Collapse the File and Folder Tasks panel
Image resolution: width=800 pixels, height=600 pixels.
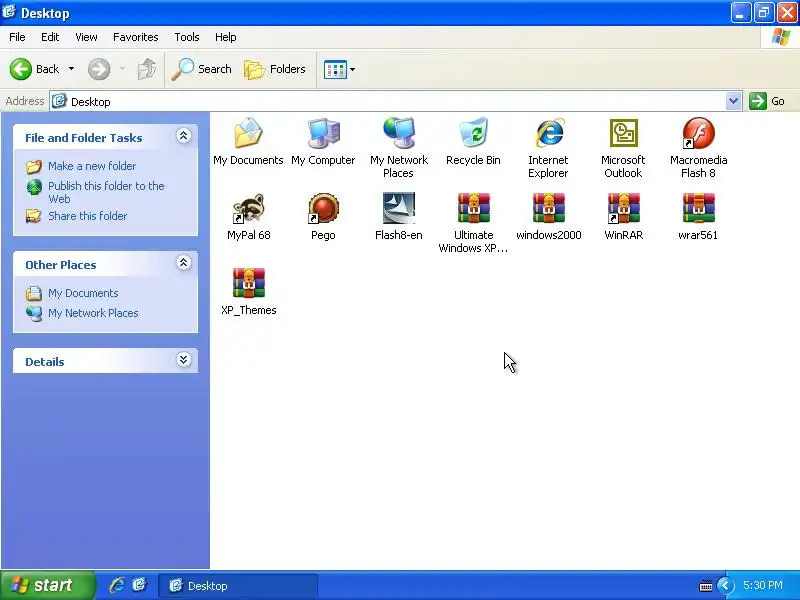(x=184, y=136)
